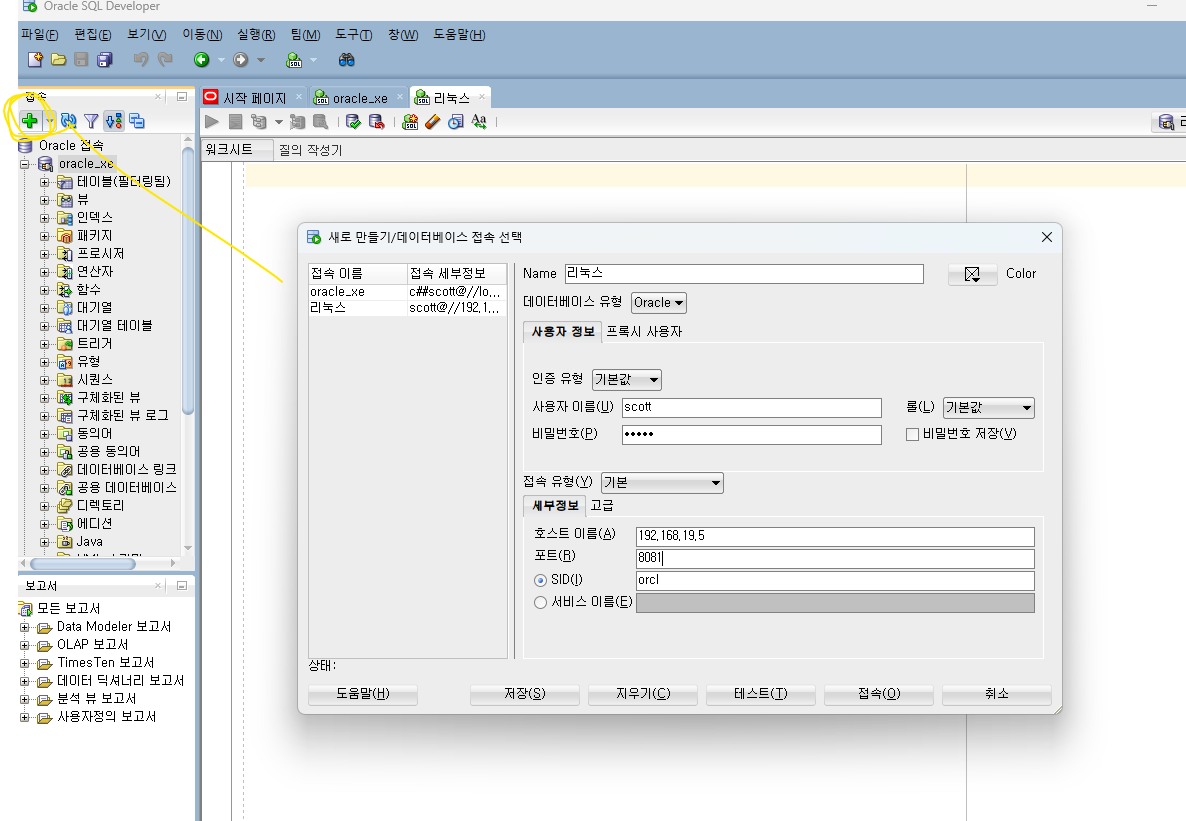Collapse the oracle_xe connection node

coord(25,164)
